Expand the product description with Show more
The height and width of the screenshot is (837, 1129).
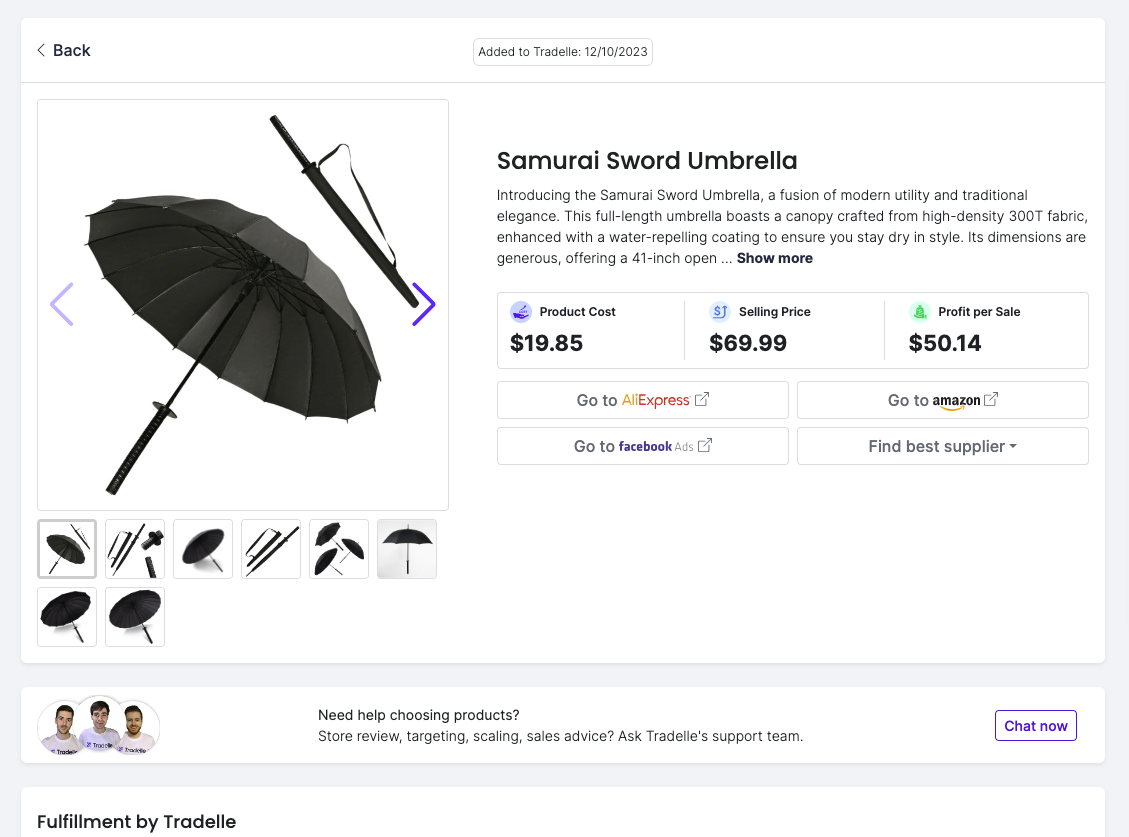pos(774,258)
